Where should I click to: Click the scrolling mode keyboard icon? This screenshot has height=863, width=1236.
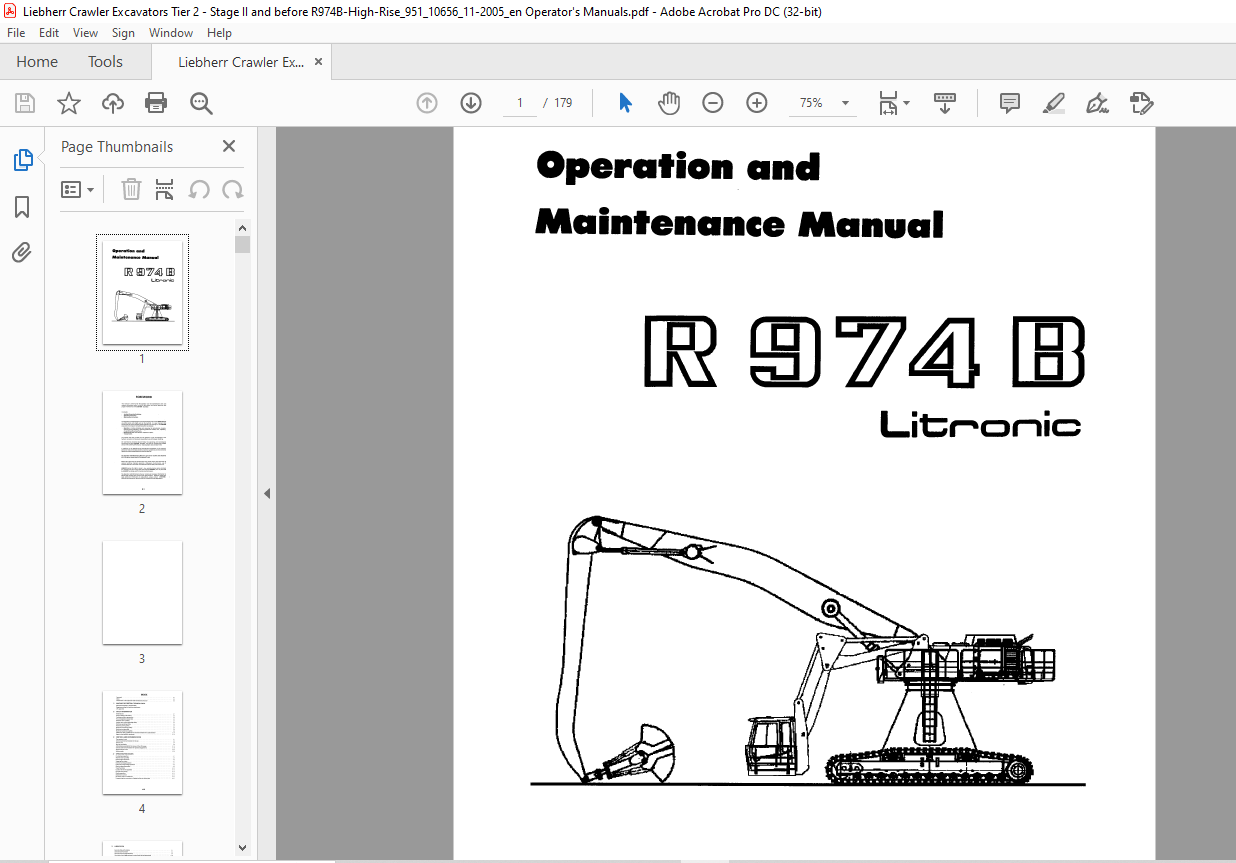[945, 103]
